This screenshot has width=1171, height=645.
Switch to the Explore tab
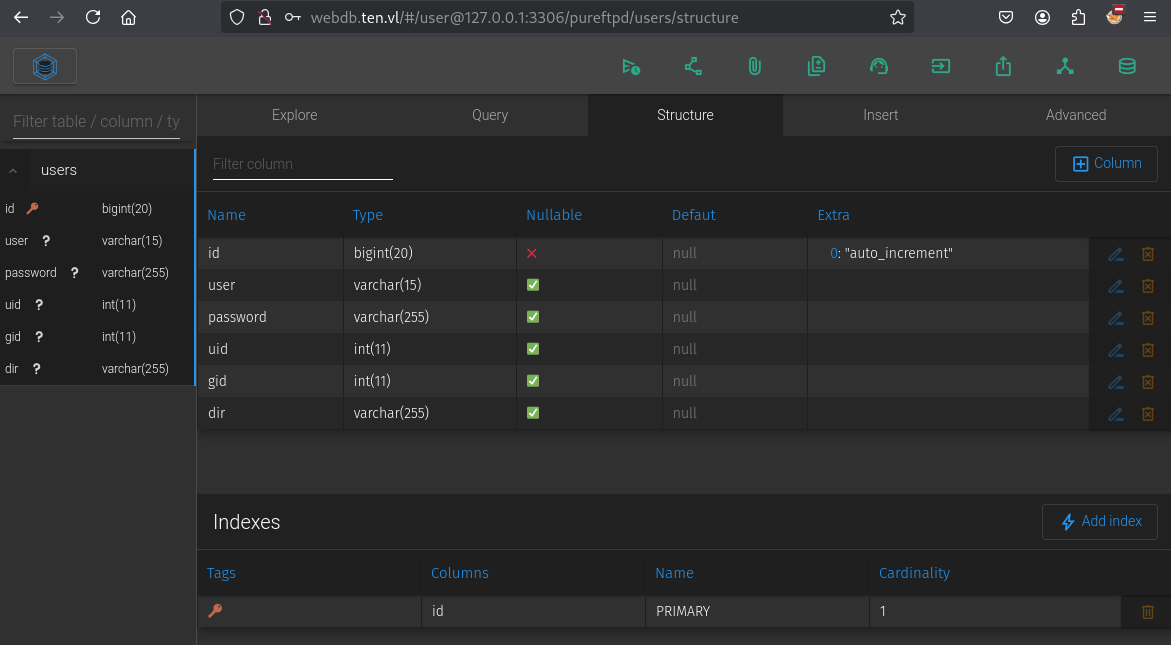pyautogui.click(x=294, y=115)
